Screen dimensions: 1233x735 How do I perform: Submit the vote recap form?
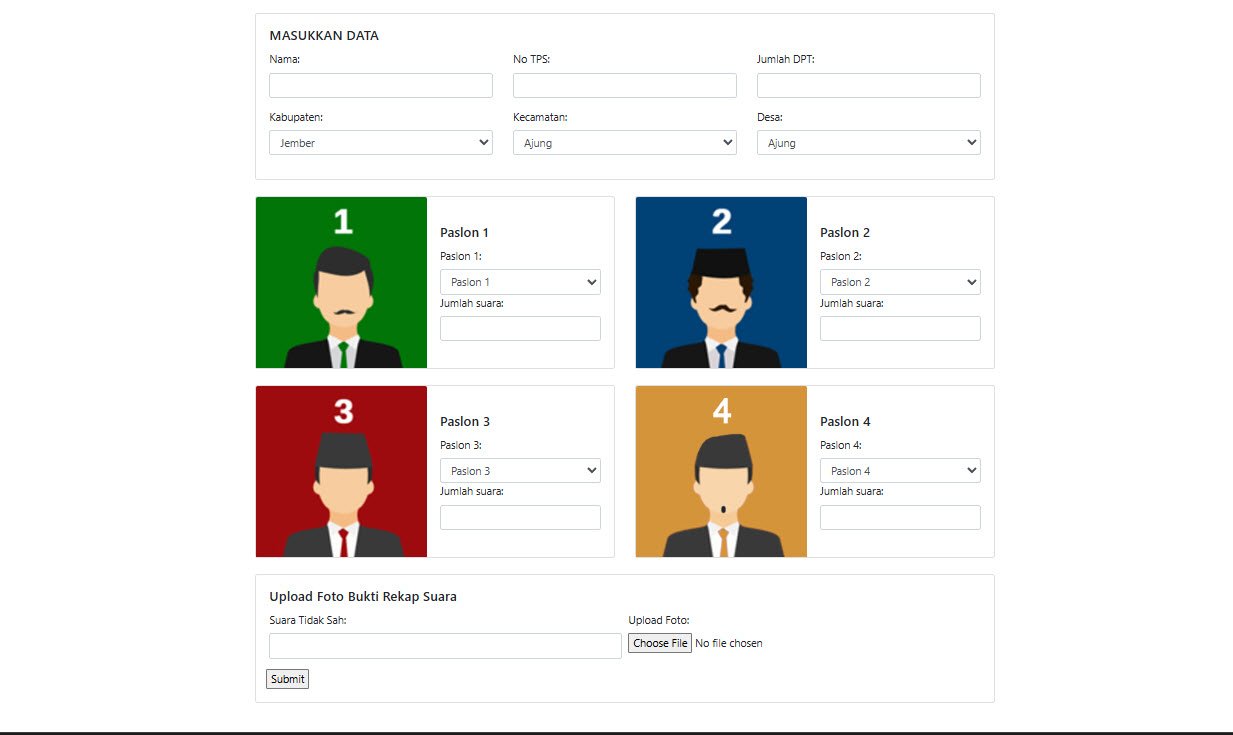pyautogui.click(x=287, y=679)
